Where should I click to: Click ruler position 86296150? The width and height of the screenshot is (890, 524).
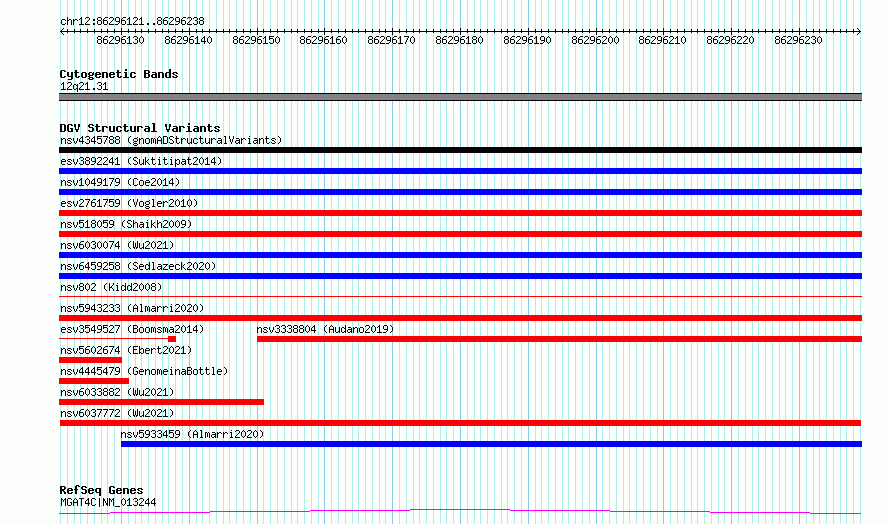pyautogui.click(x=257, y=40)
